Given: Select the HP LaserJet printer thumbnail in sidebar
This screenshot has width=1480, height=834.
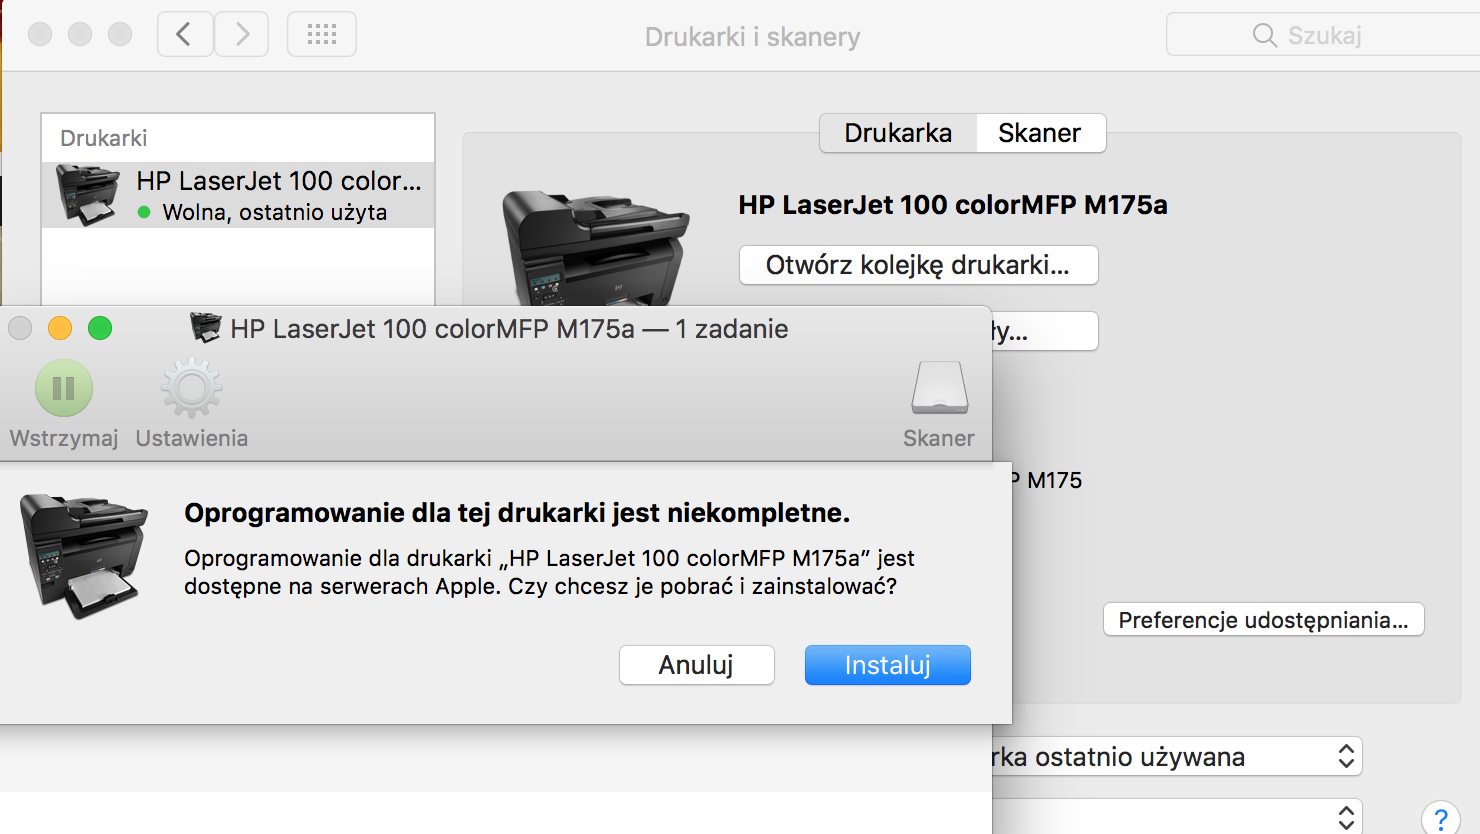Looking at the screenshot, I should (85, 193).
